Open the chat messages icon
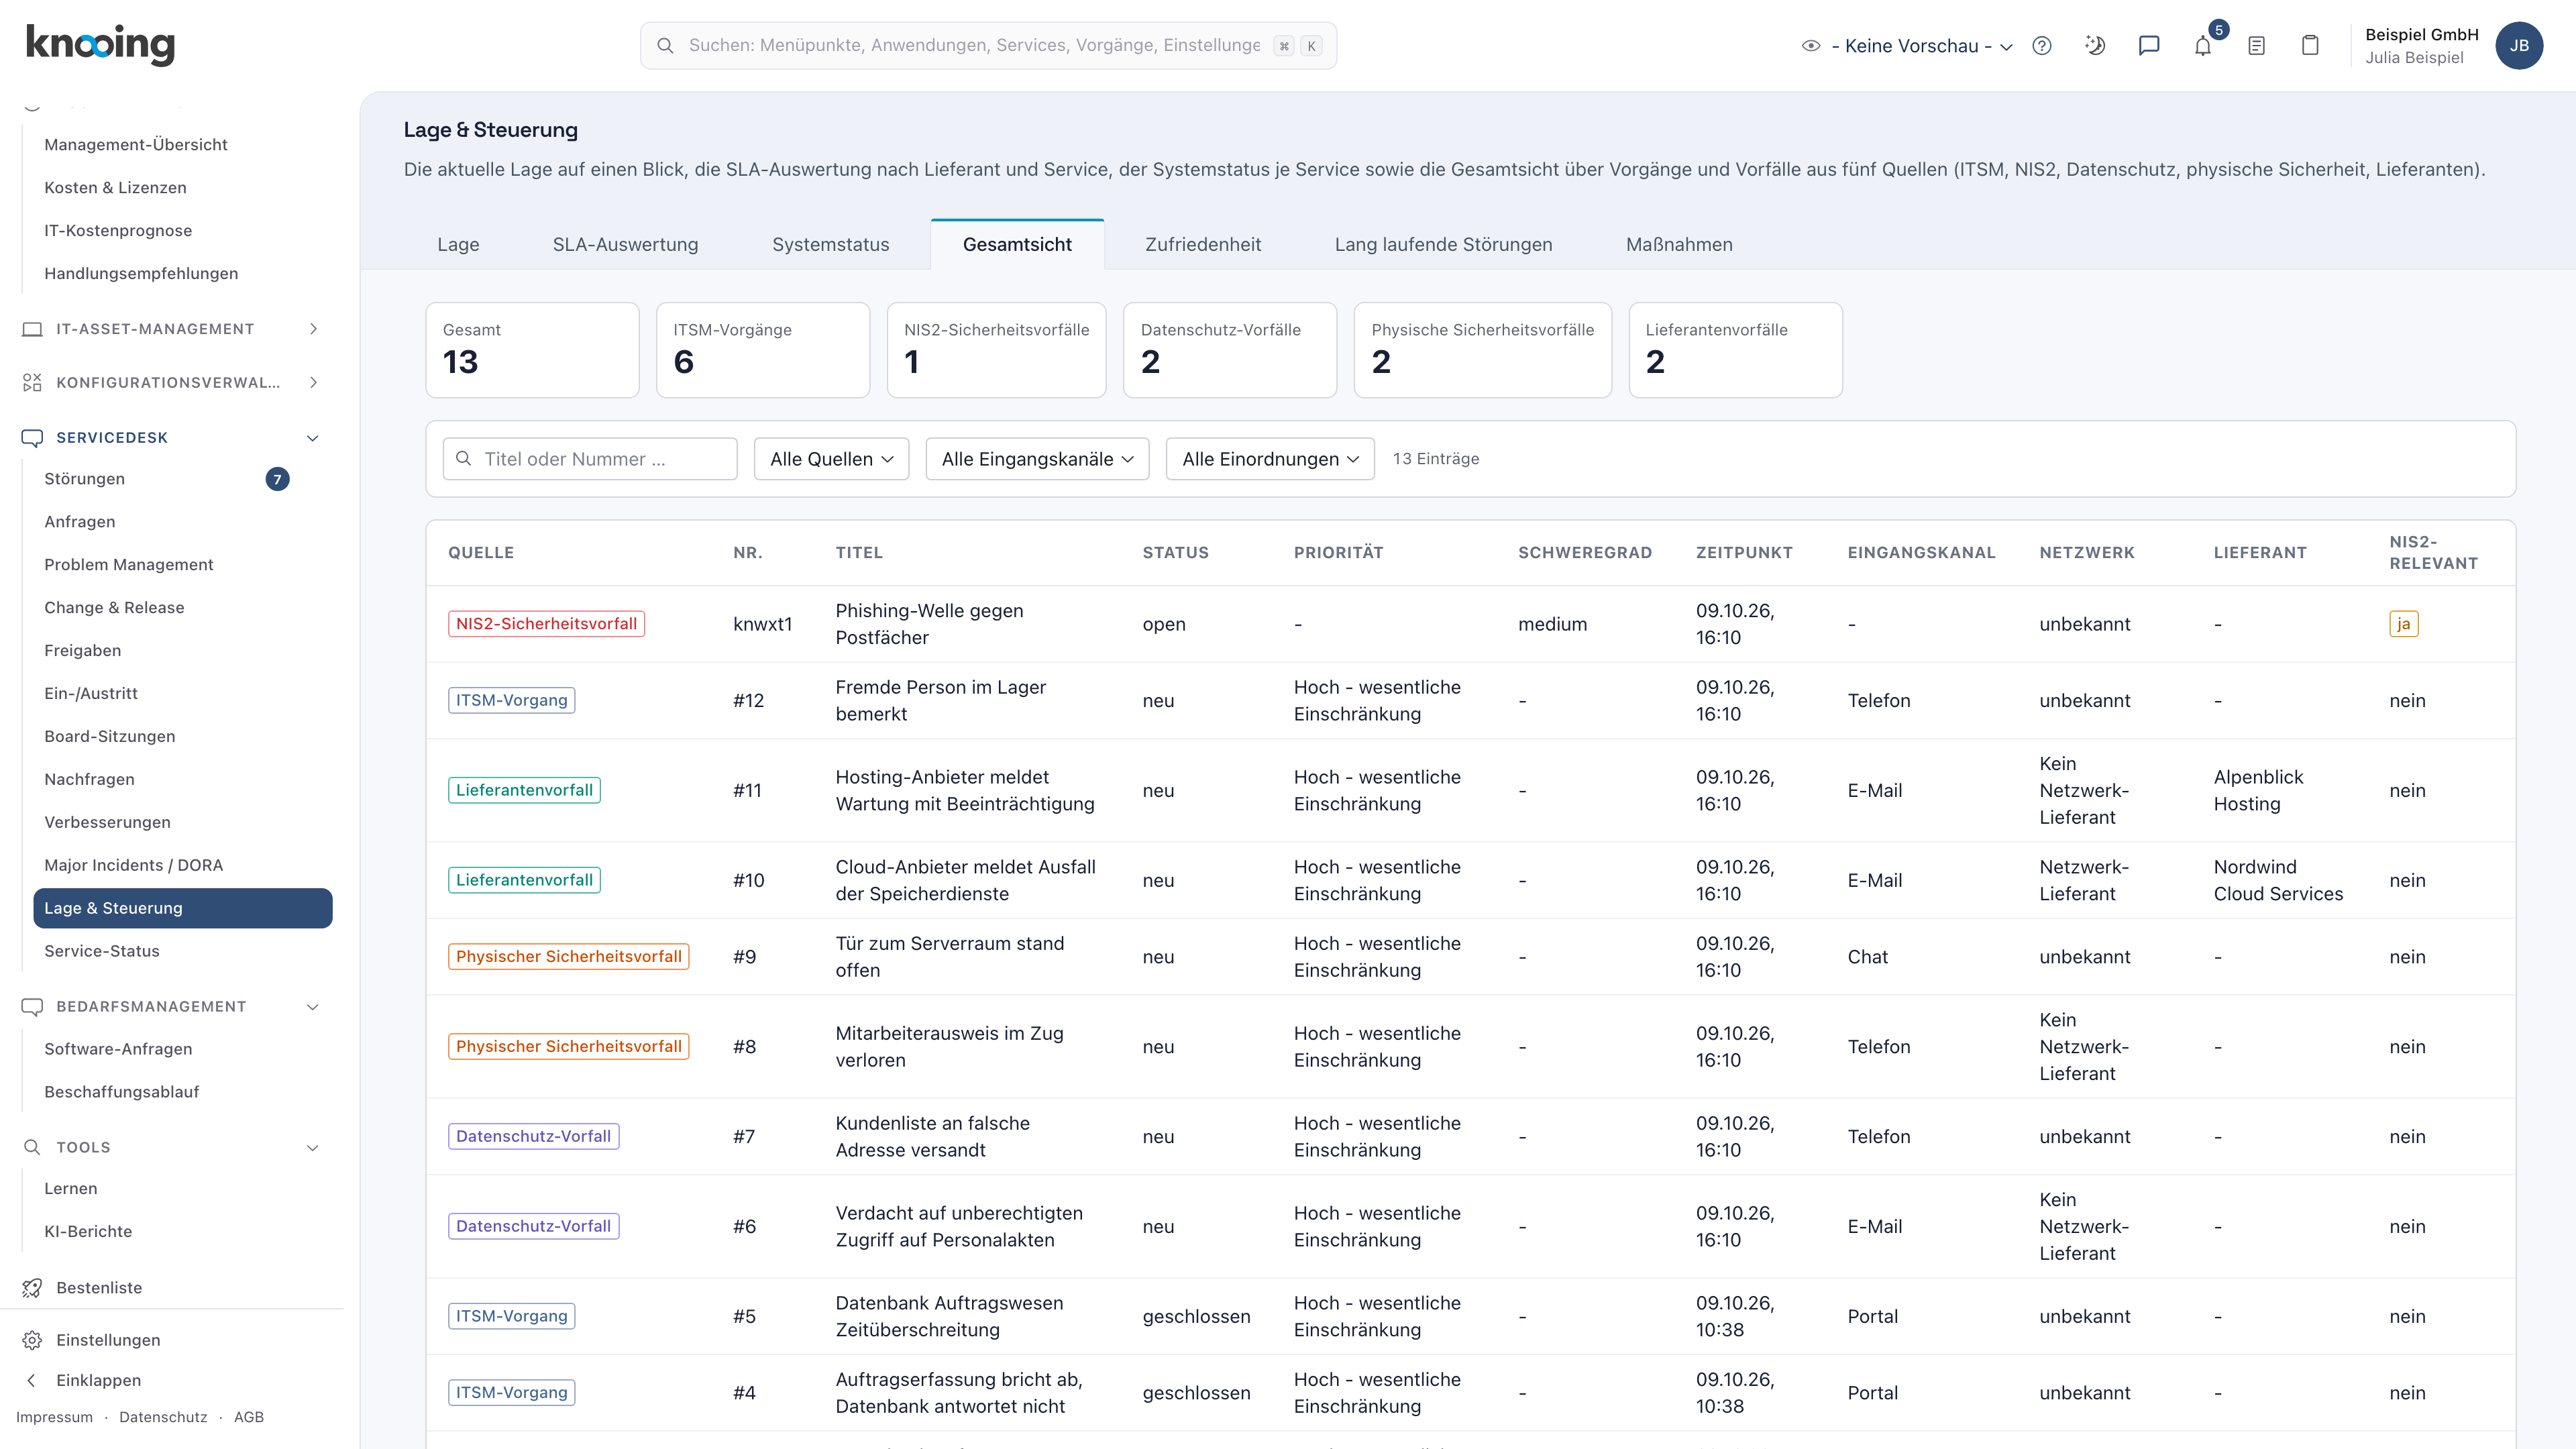The image size is (2576, 1449). click(x=2149, y=46)
